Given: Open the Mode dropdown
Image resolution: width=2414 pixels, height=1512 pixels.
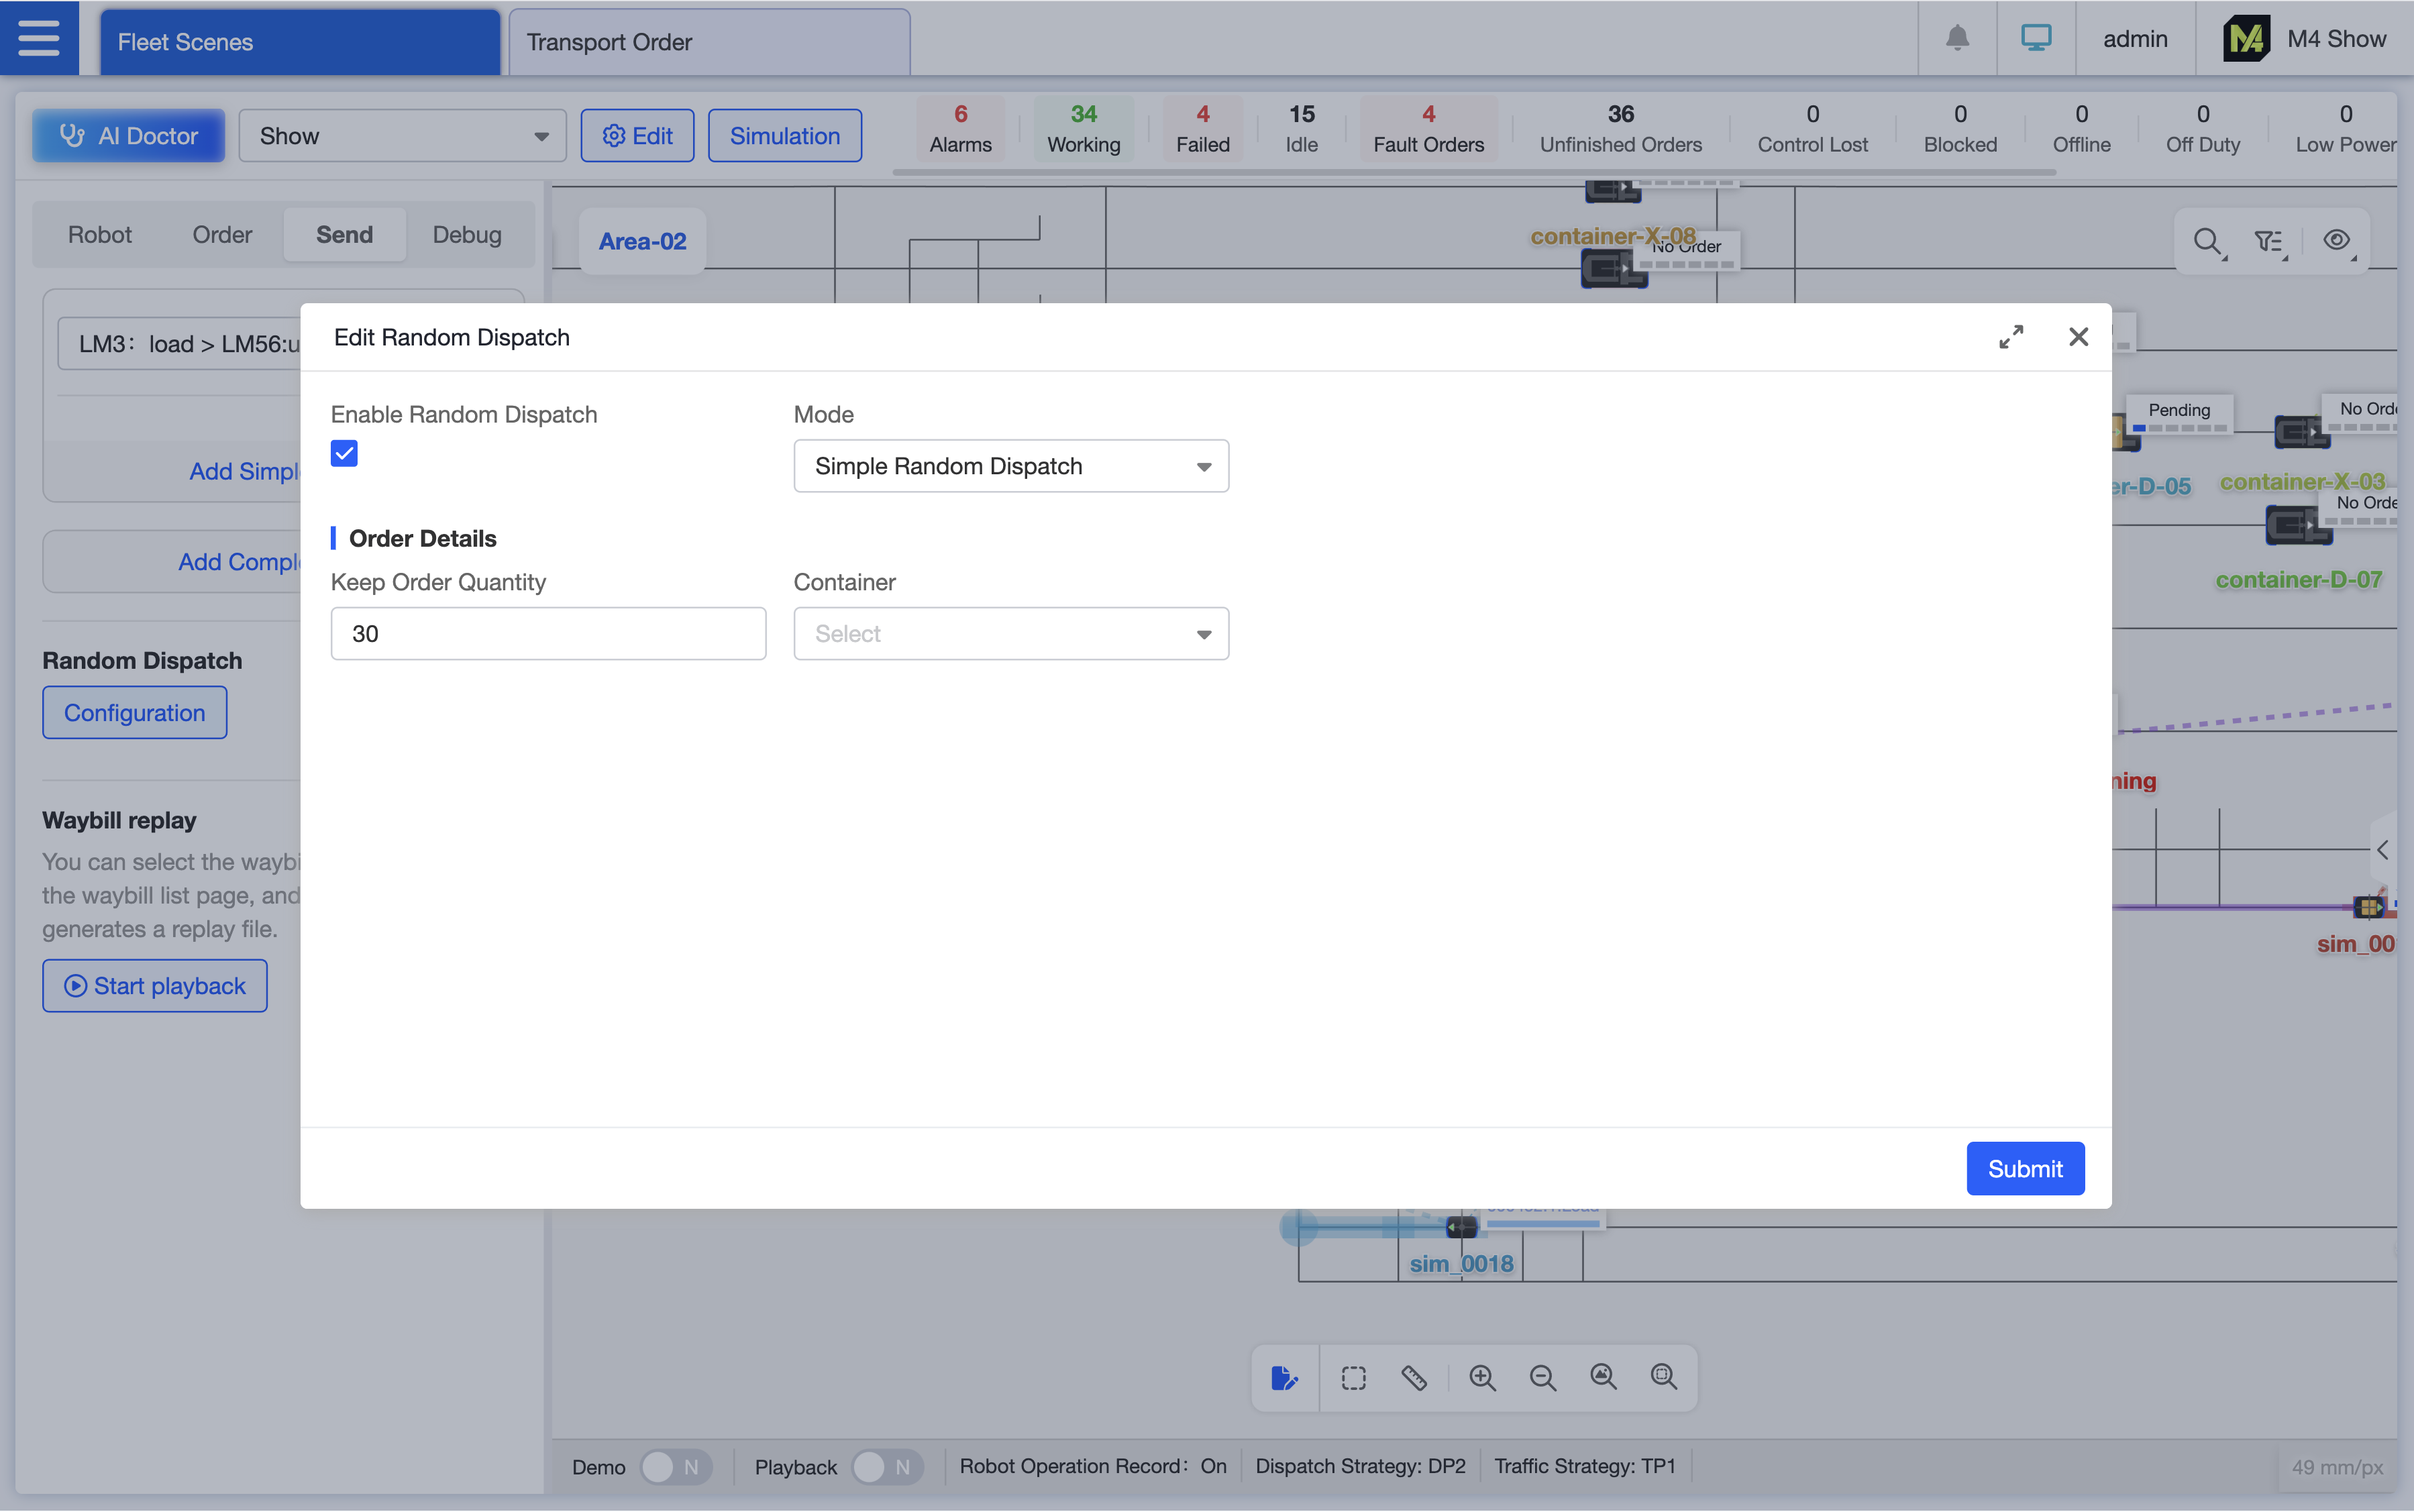Looking at the screenshot, I should click(1010, 466).
